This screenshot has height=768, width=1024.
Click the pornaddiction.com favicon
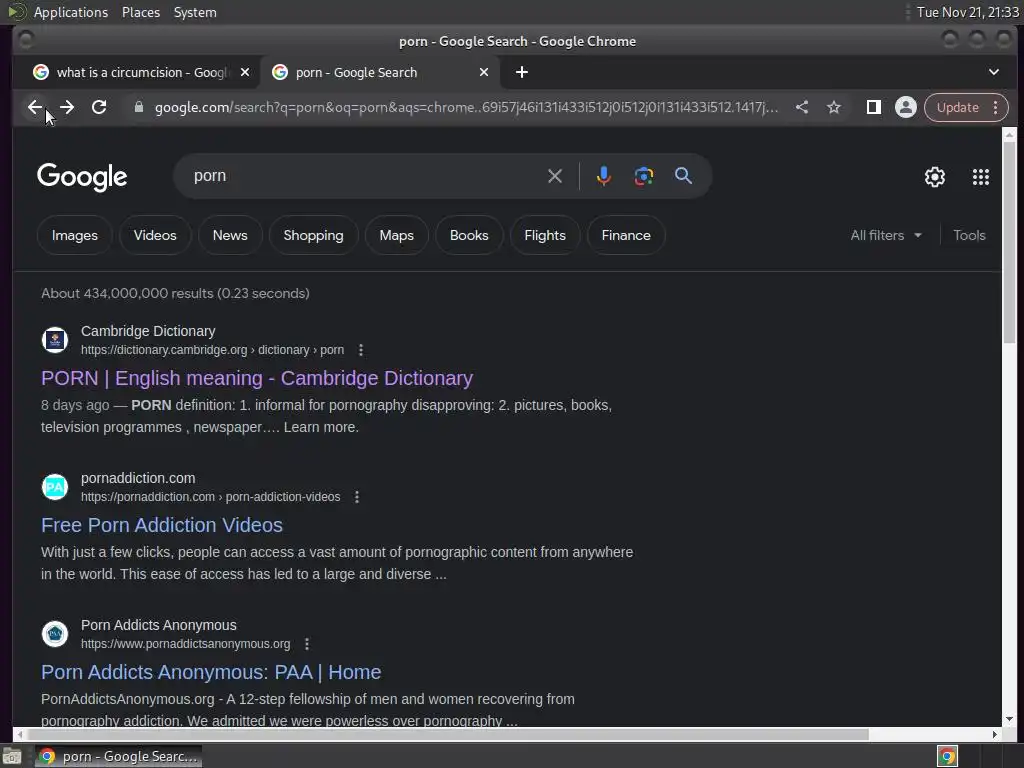(x=55, y=487)
